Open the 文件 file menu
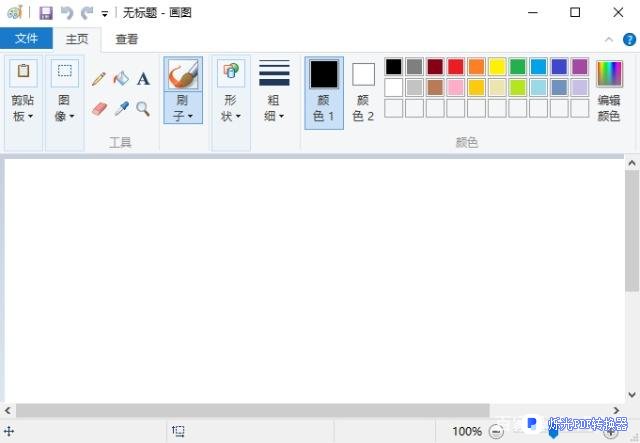 click(26, 38)
